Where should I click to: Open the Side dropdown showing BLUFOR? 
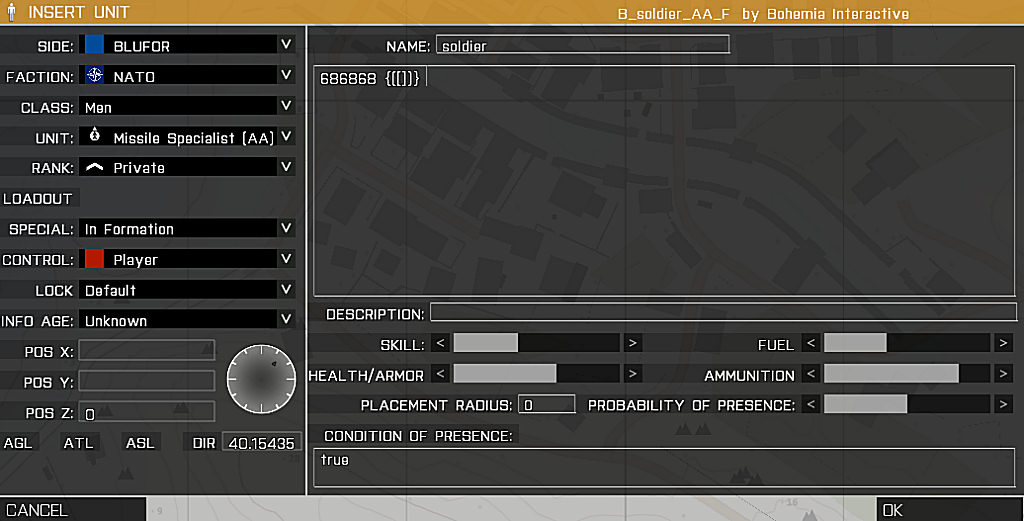pos(187,45)
